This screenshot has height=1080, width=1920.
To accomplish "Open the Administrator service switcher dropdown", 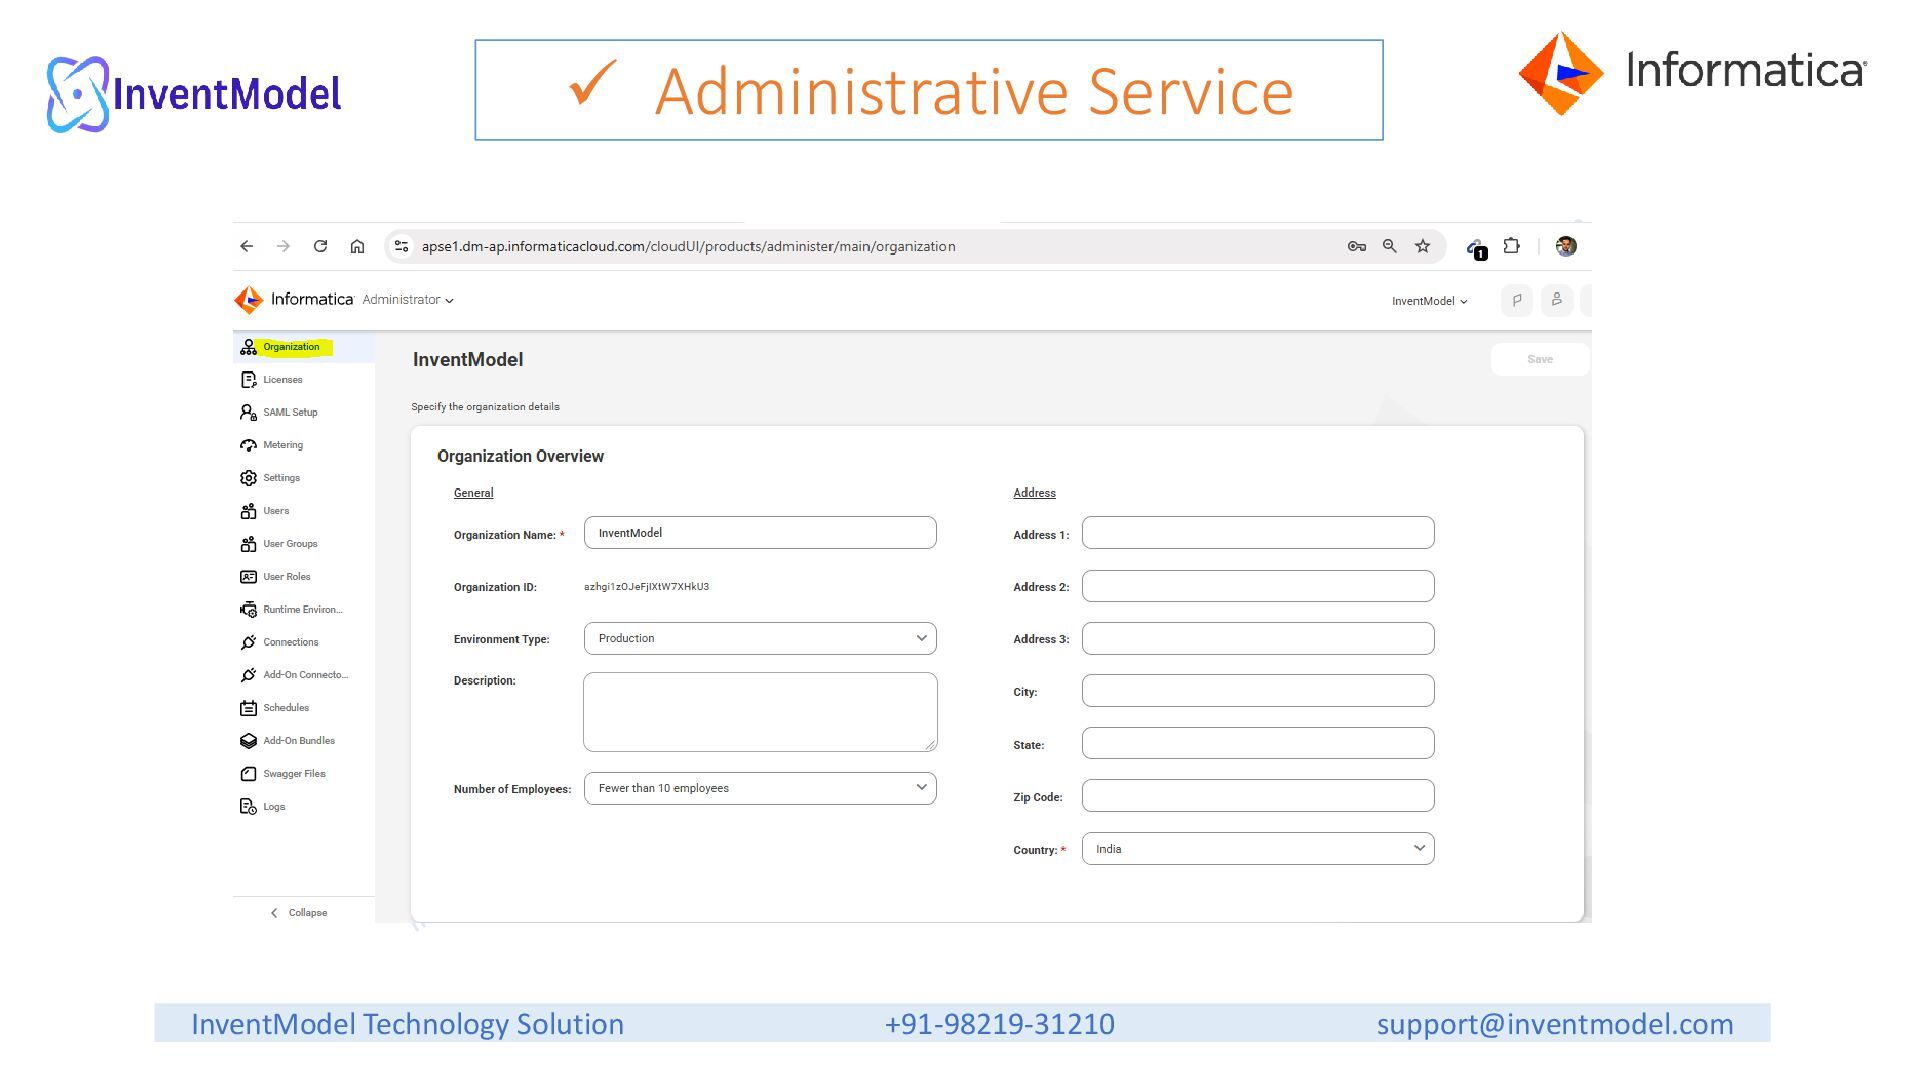I will [x=408, y=300].
